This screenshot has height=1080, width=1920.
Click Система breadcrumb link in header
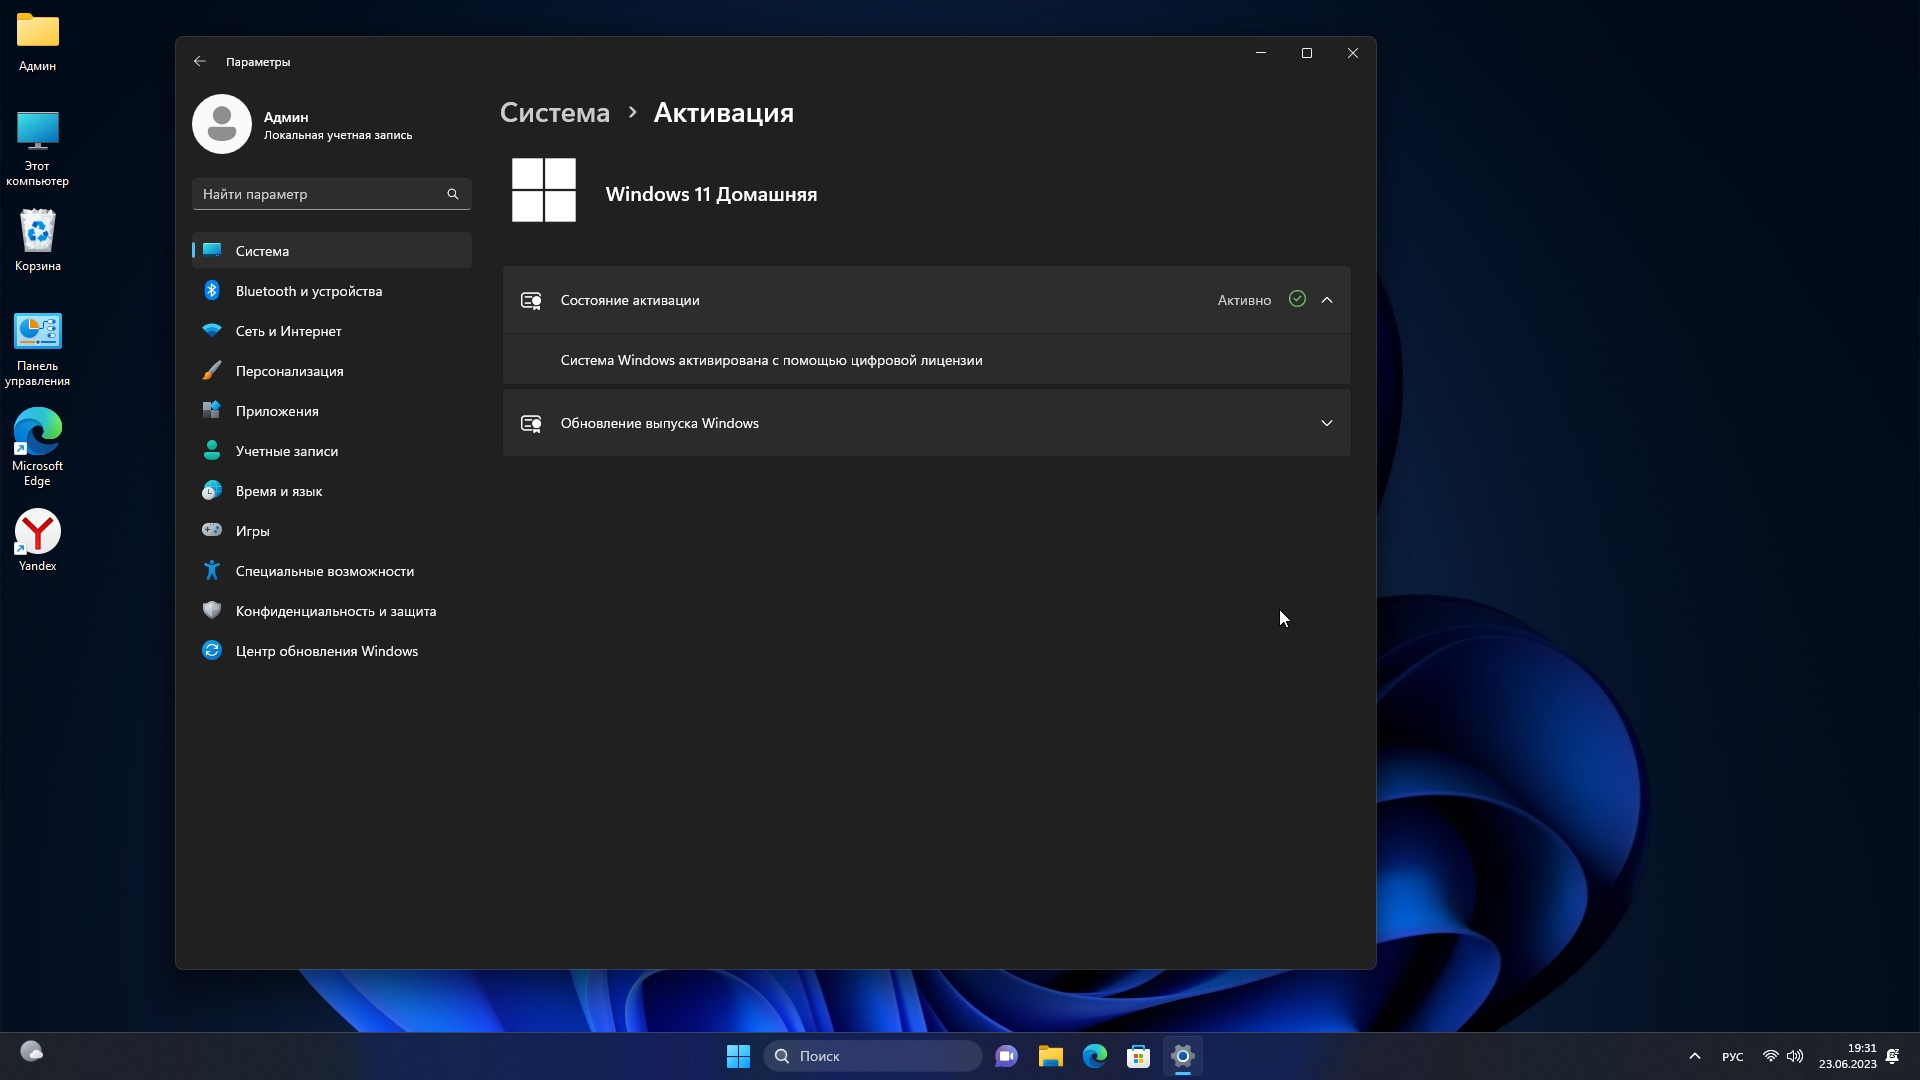click(x=554, y=113)
